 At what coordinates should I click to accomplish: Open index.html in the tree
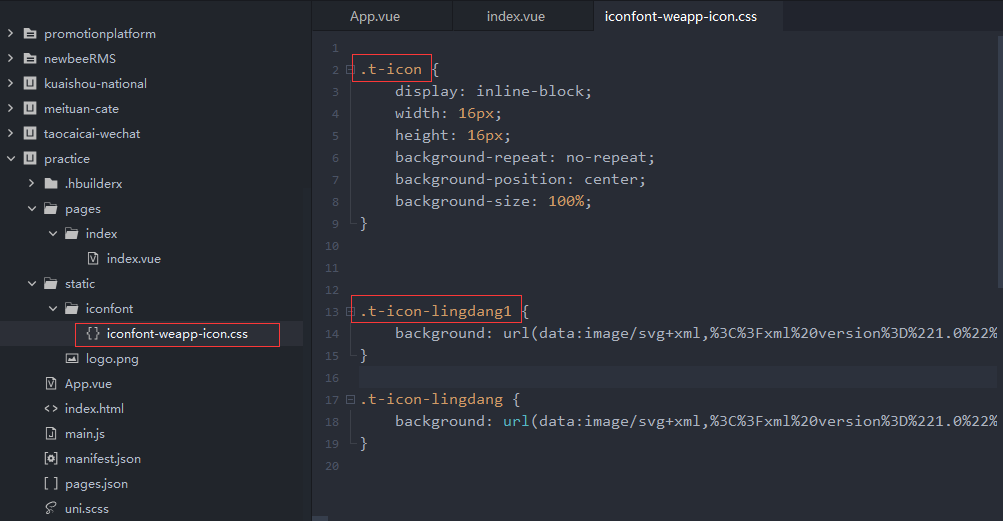point(94,408)
